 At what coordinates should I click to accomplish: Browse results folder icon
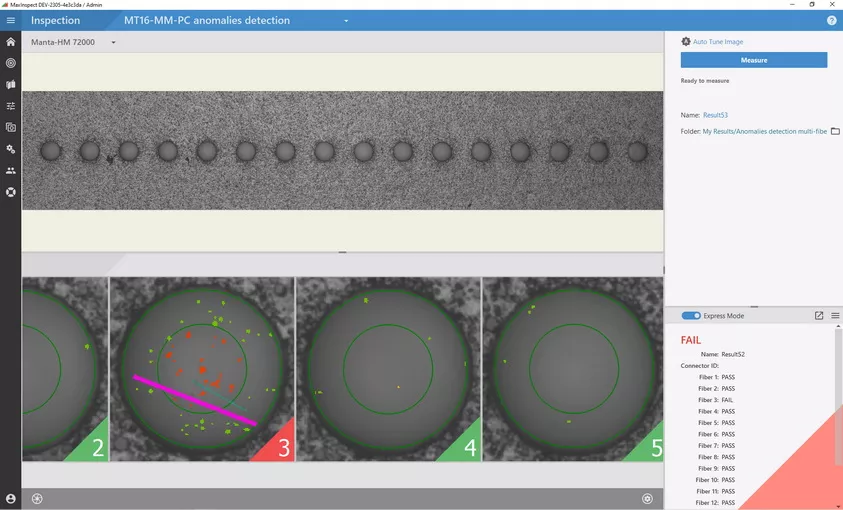click(x=835, y=131)
